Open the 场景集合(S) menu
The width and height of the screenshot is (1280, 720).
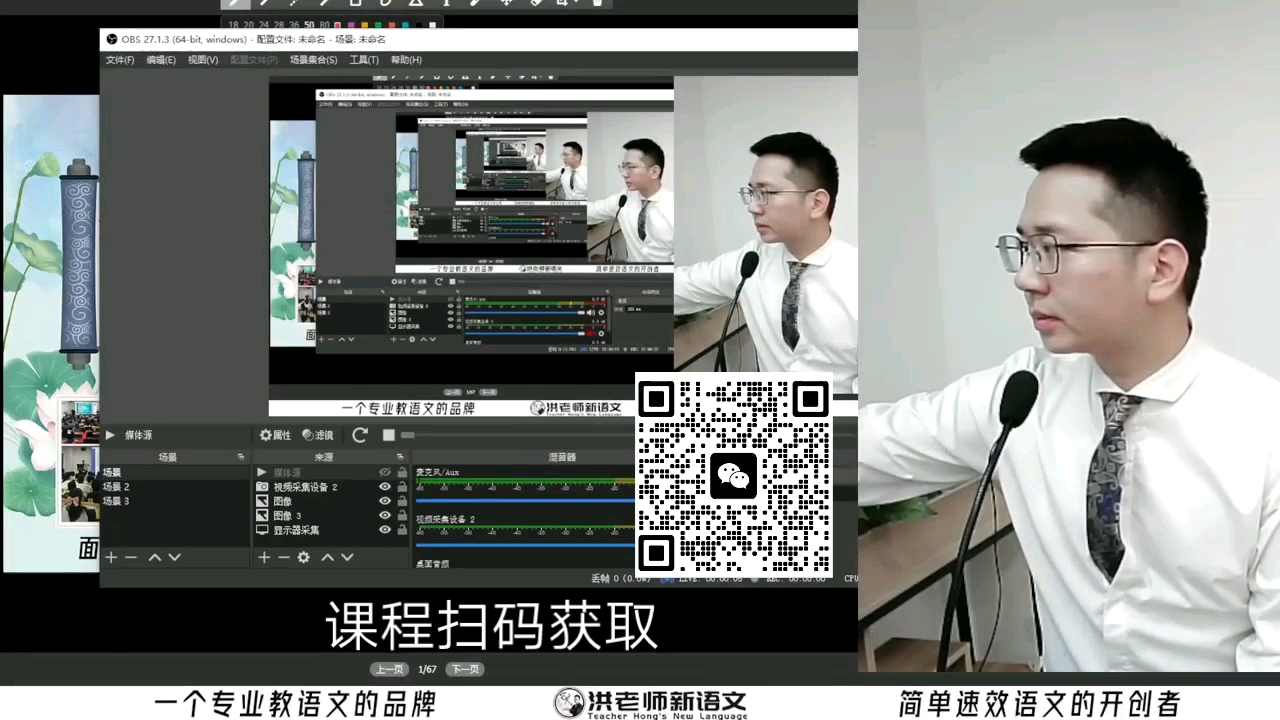(x=313, y=60)
